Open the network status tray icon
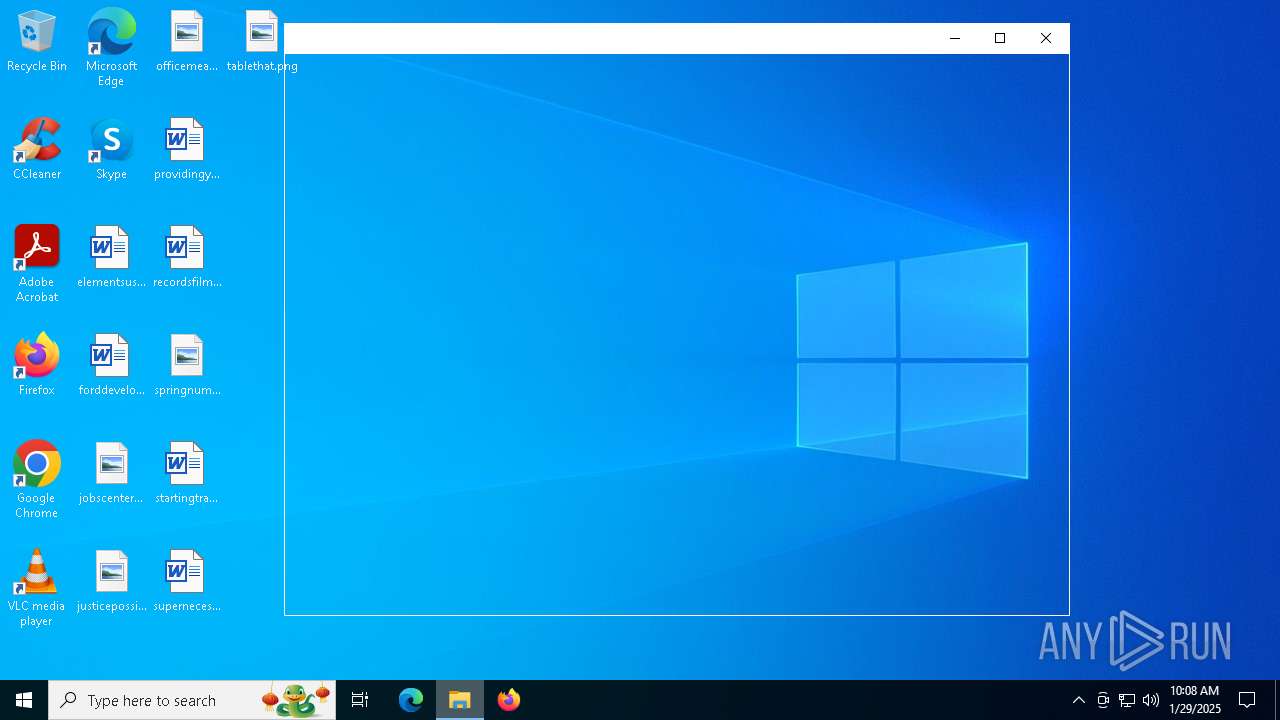The height and width of the screenshot is (720, 1280). (x=1127, y=700)
